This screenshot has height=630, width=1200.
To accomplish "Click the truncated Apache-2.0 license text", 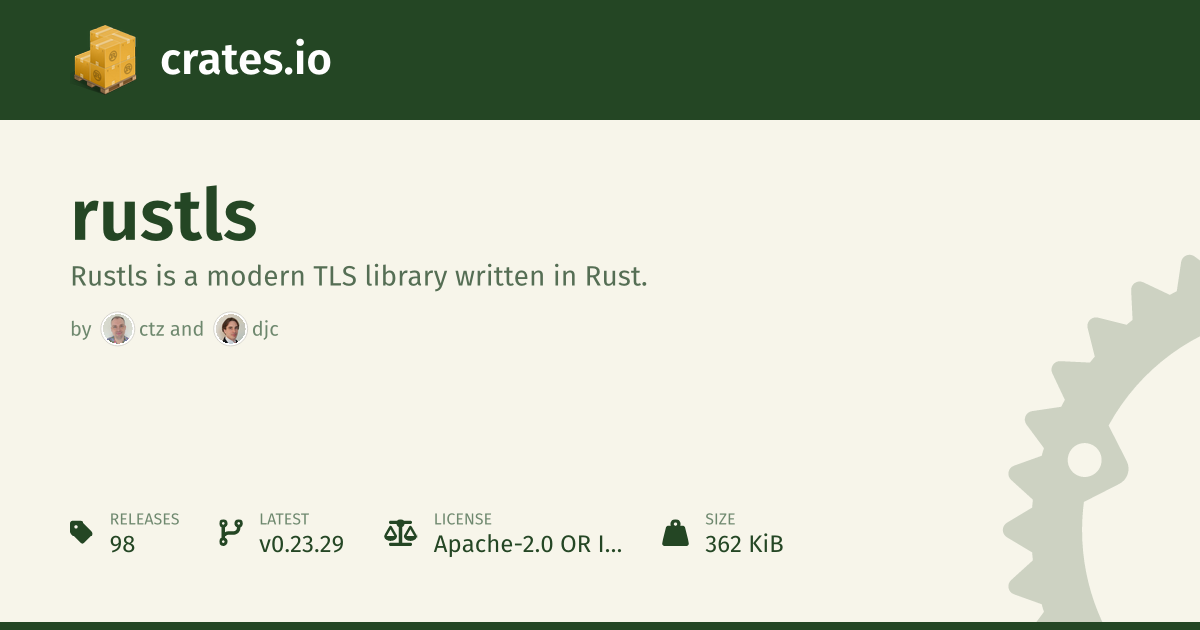I will [x=528, y=545].
